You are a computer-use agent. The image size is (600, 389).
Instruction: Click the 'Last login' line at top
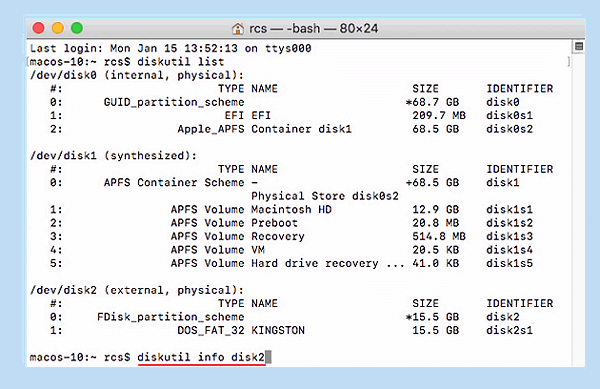point(171,48)
